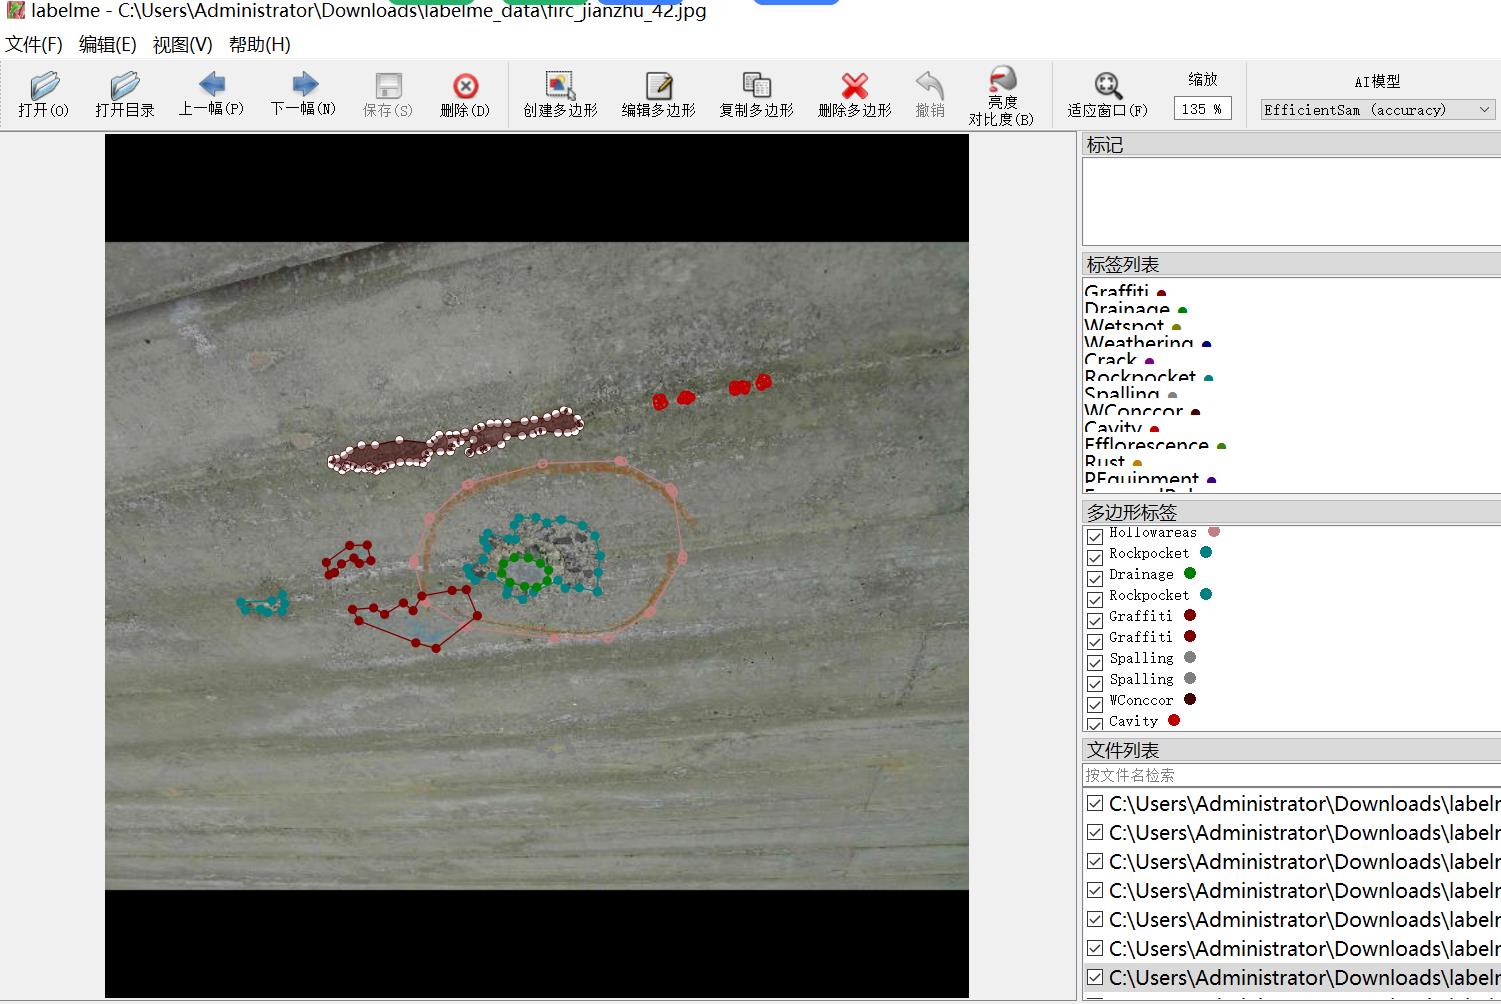This screenshot has height=1004, width=1501.
Task: Click the zoom percentage field showing 135 %
Action: coord(1202,109)
